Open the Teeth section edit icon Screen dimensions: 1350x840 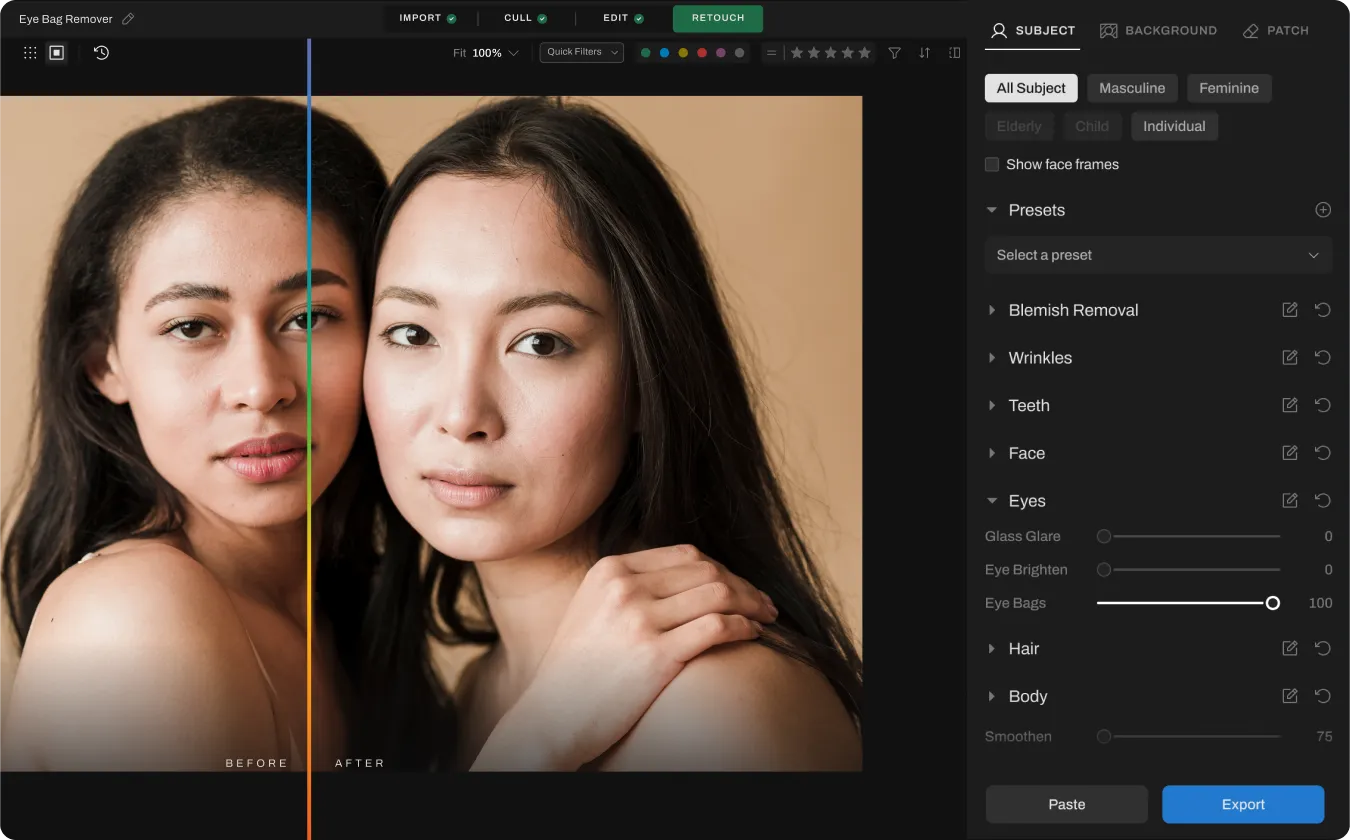(x=1290, y=405)
